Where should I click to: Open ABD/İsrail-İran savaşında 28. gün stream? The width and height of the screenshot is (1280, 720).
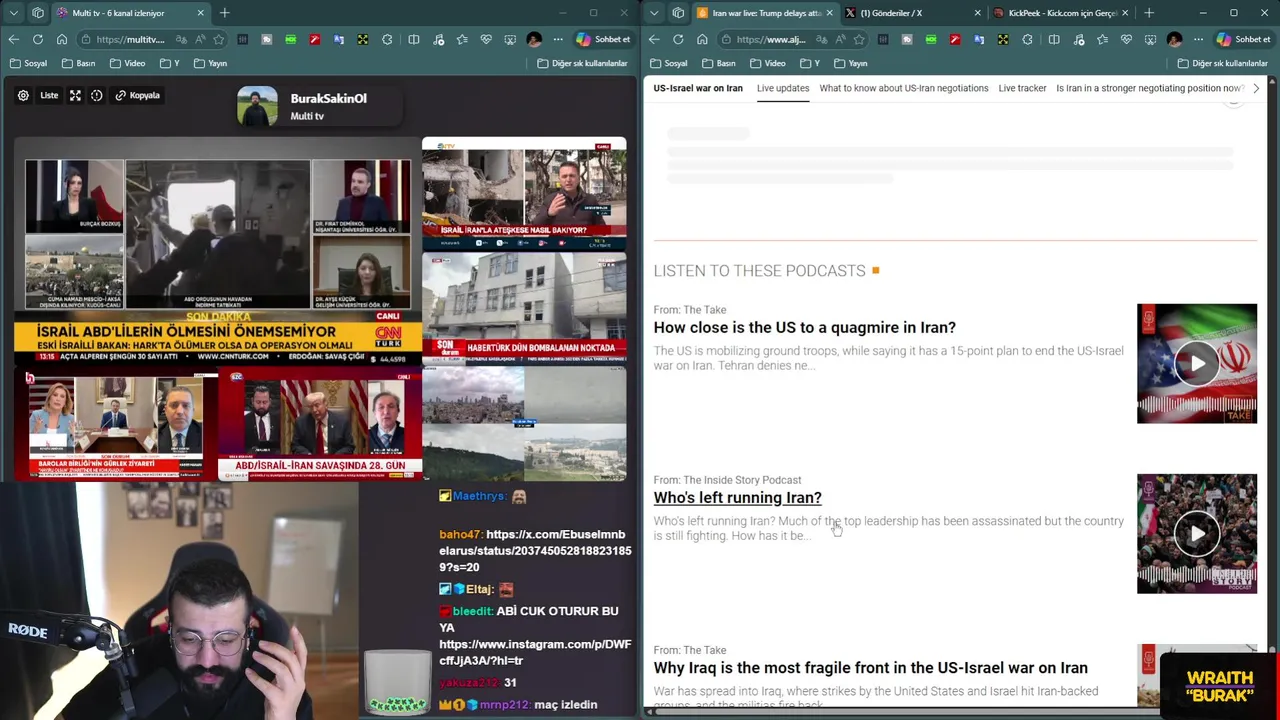click(320, 425)
